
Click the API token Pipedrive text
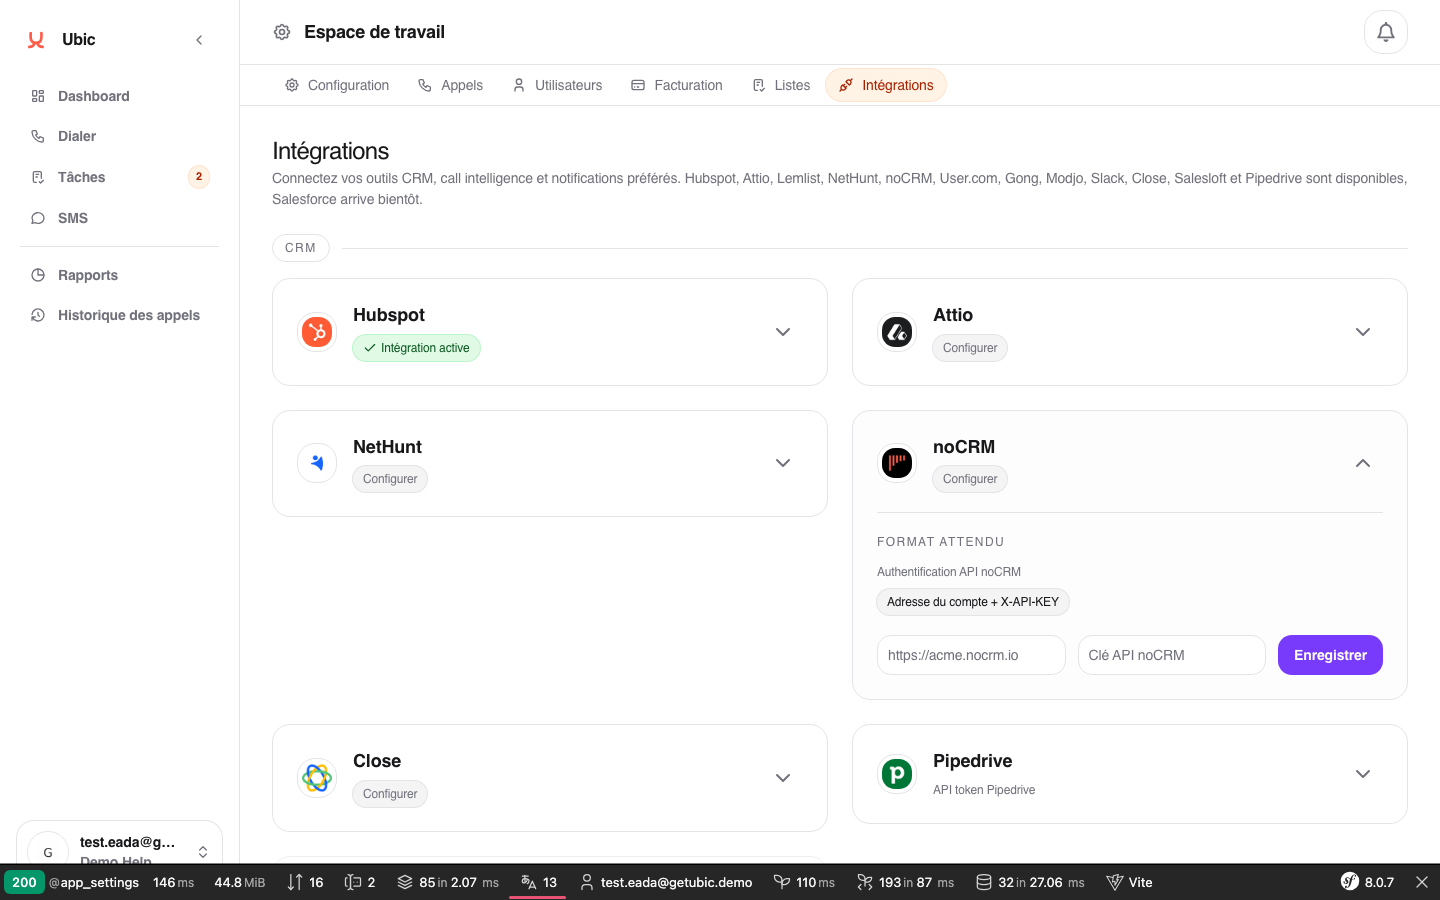pos(984,790)
